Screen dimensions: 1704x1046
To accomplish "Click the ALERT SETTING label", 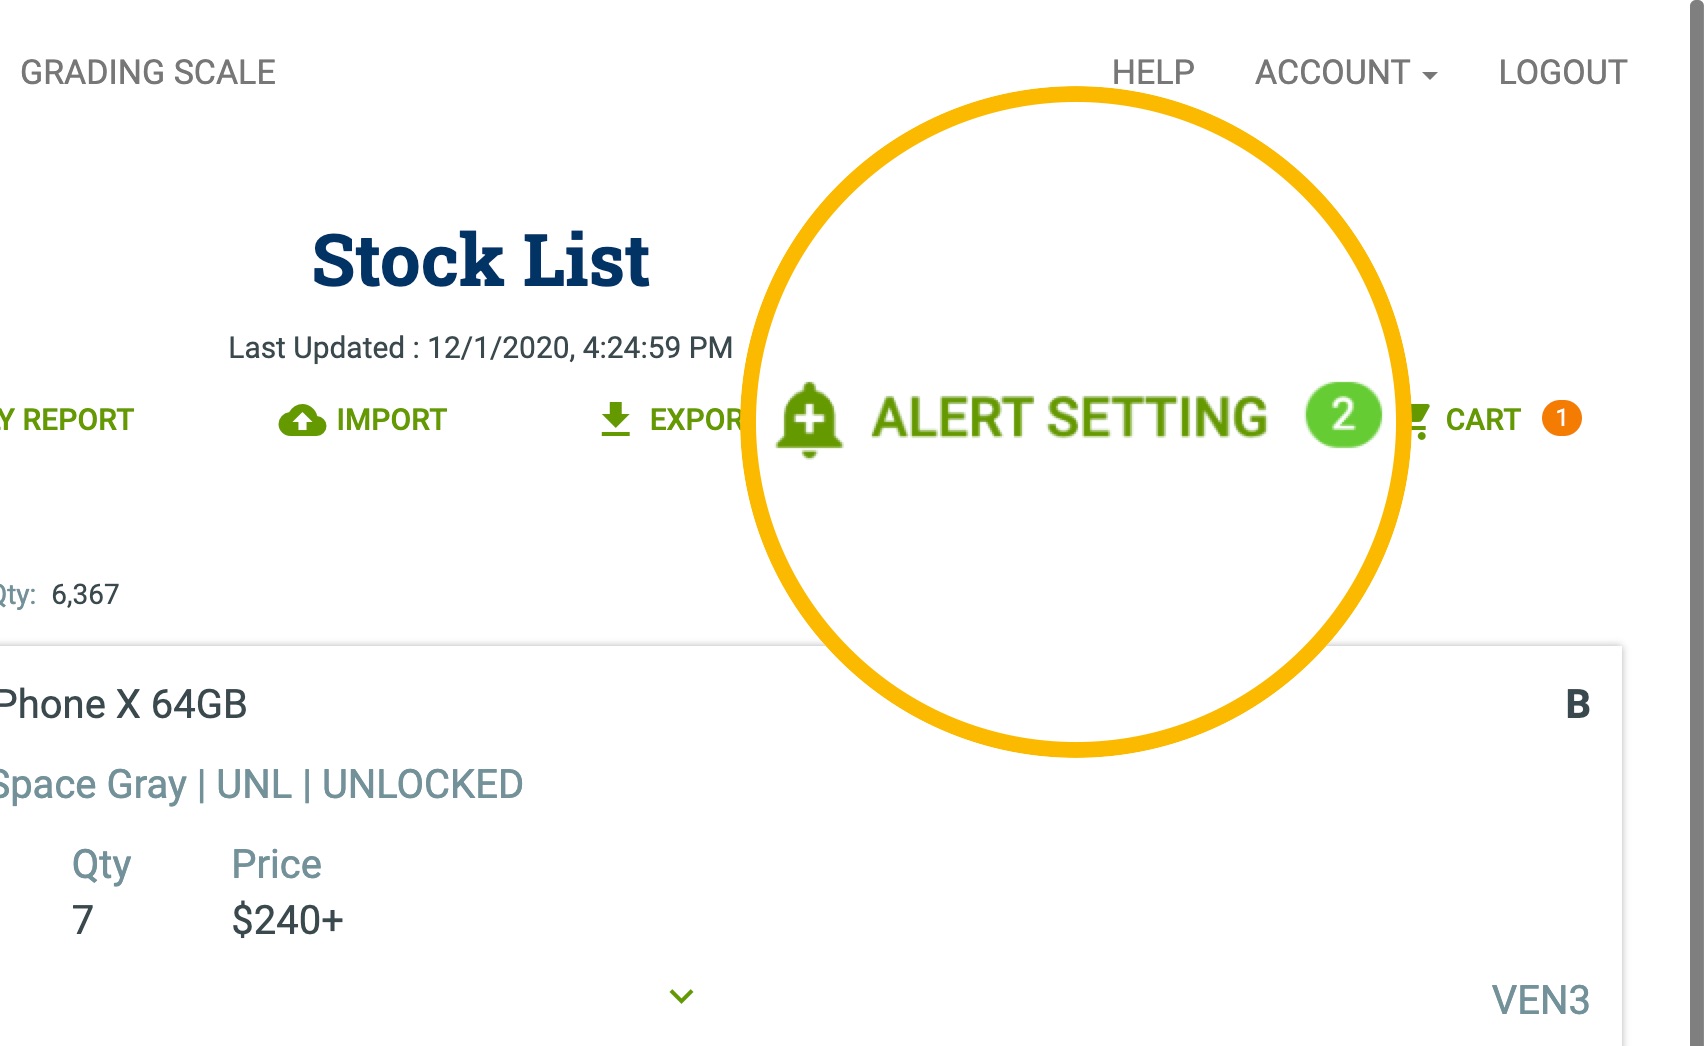I will pos(1070,417).
